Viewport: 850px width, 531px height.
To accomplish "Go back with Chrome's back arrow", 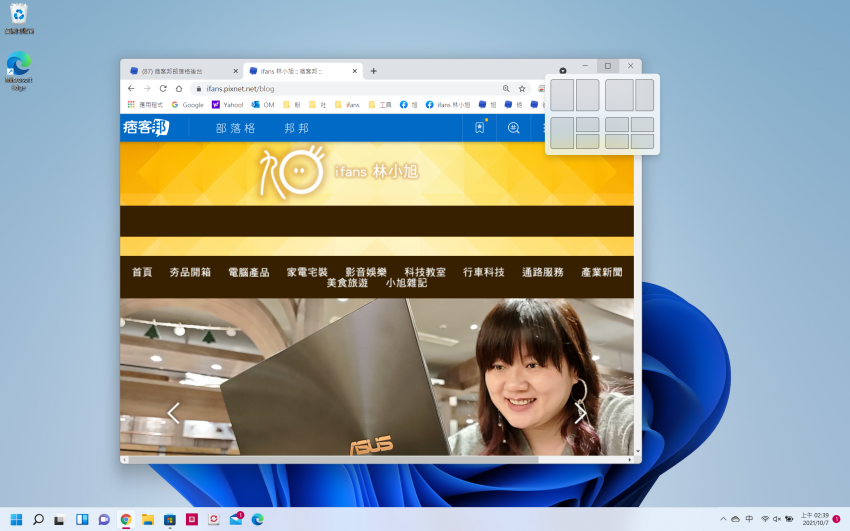I will coord(131,88).
